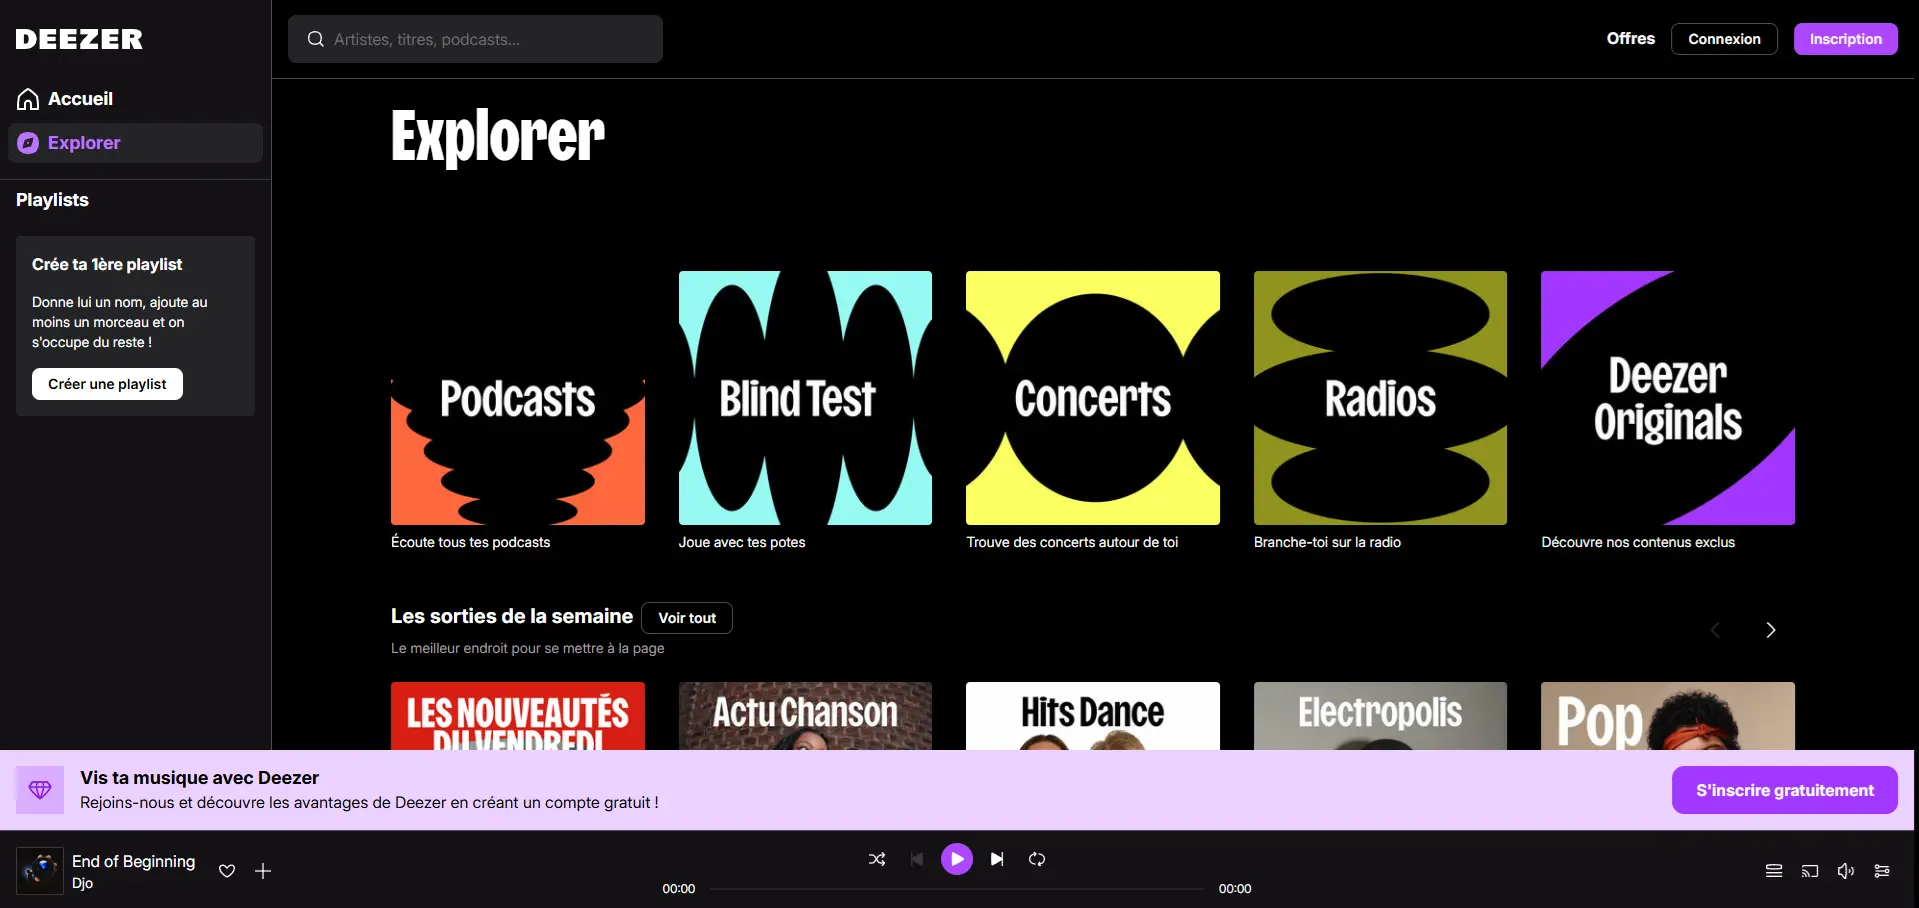Mute audio with the volume icon

click(x=1845, y=871)
